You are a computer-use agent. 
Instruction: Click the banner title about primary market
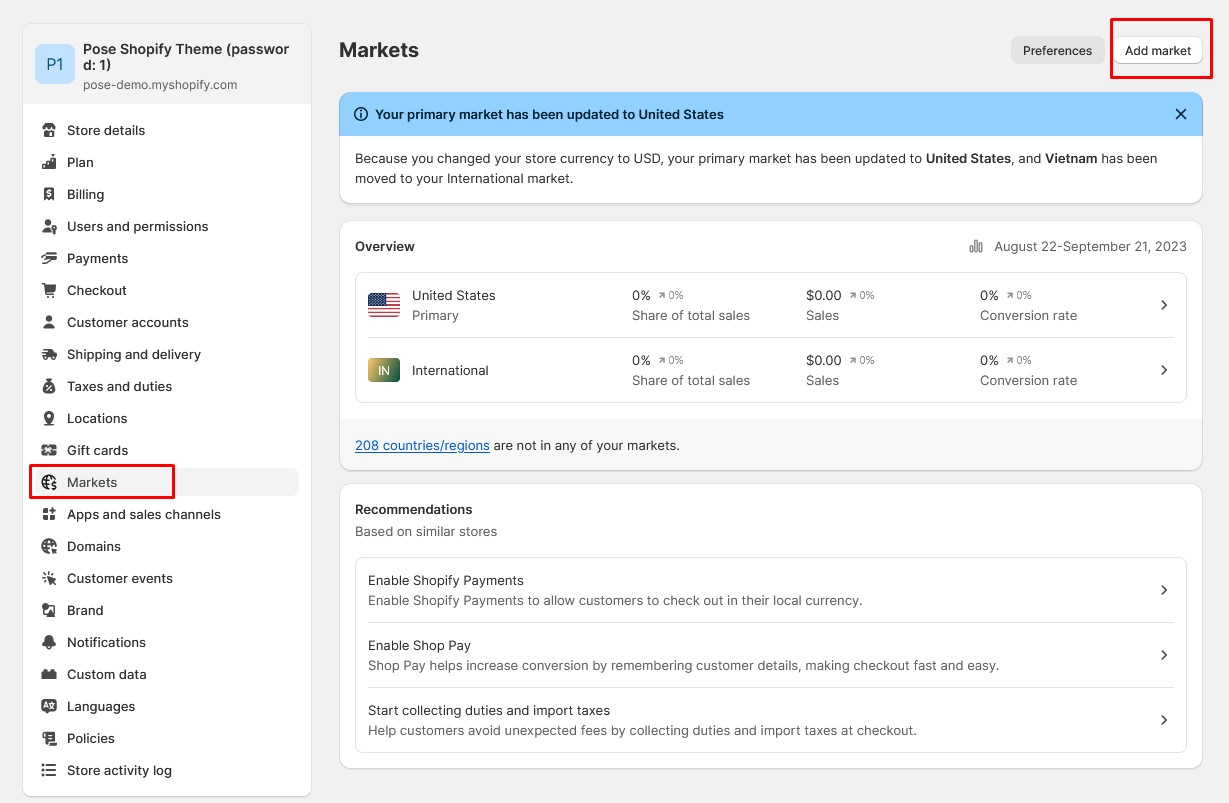coord(549,114)
